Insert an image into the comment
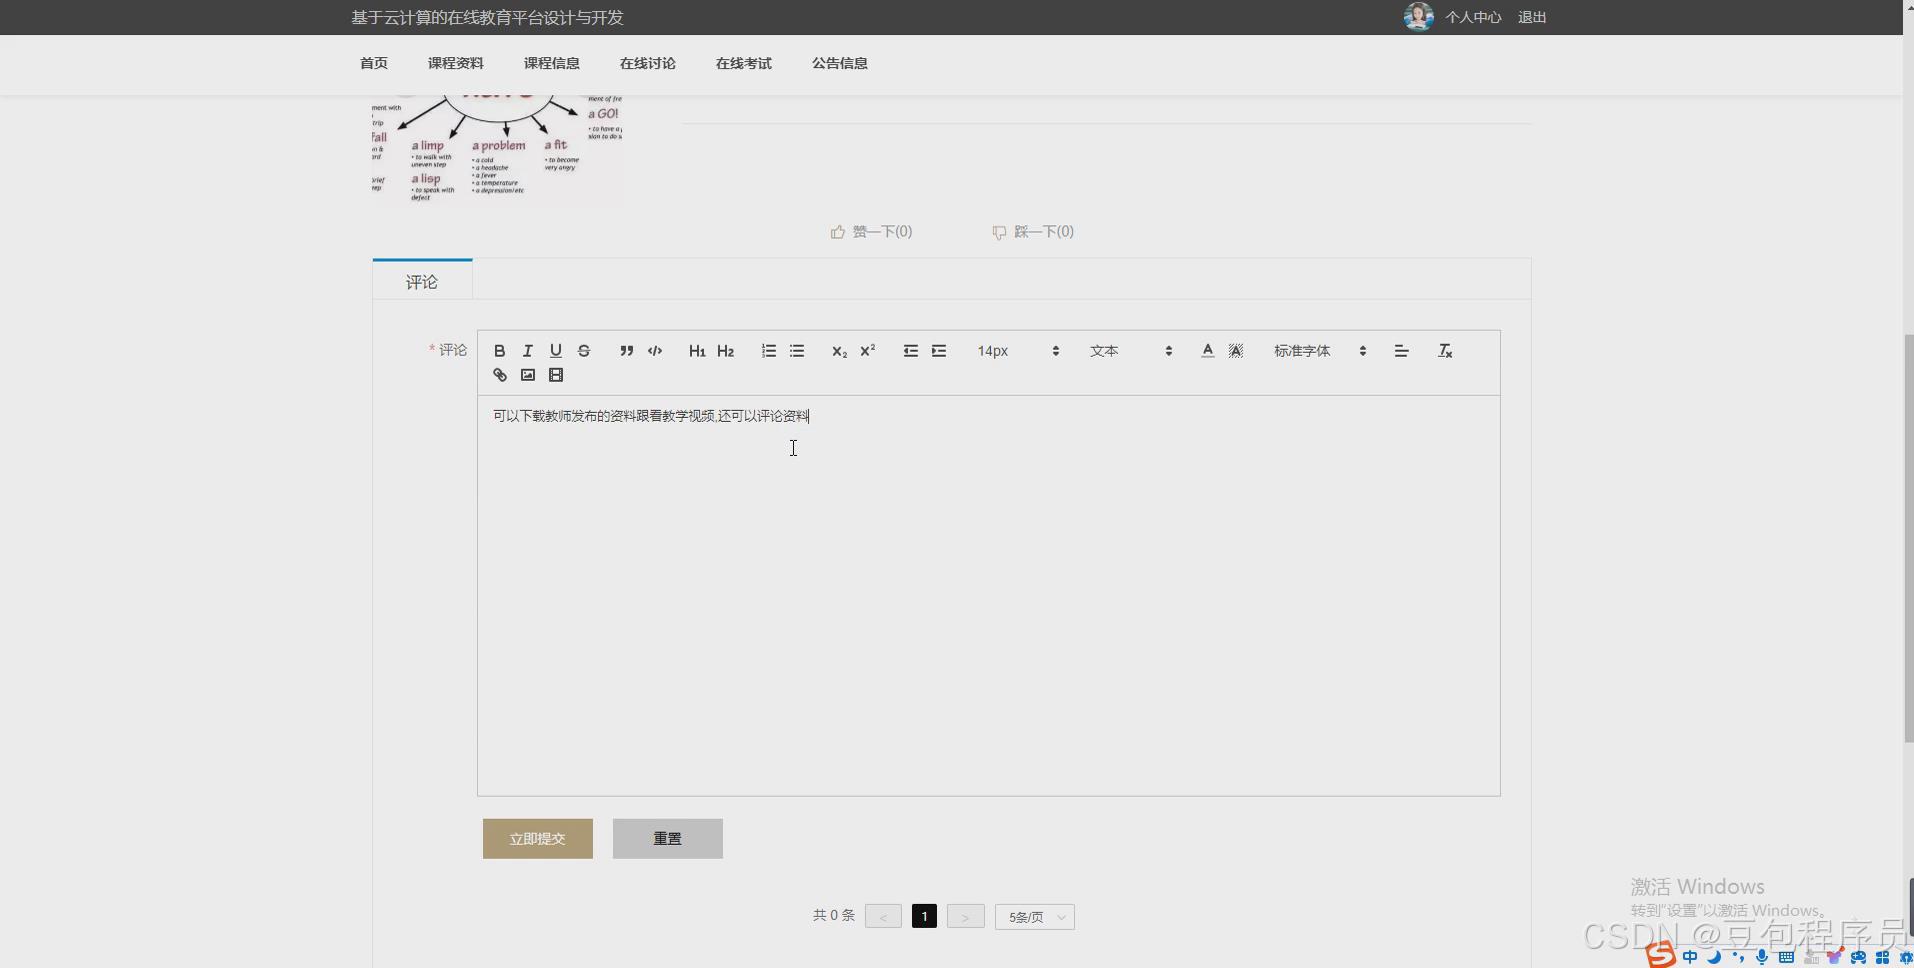This screenshot has height=968, width=1914. (527, 375)
